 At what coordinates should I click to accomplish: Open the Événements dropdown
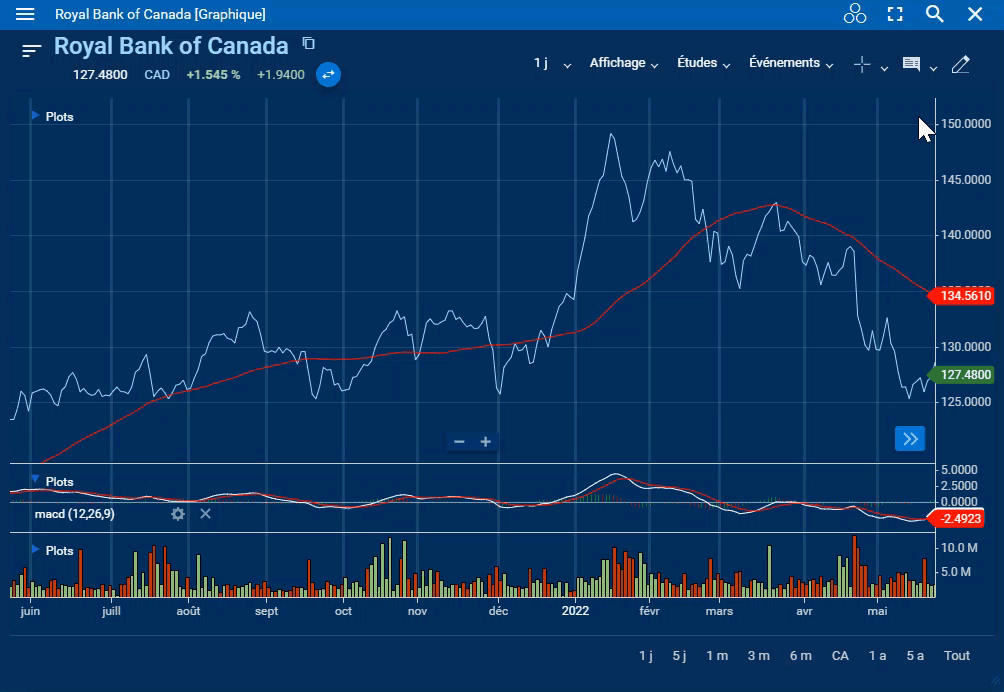click(791, 63)
